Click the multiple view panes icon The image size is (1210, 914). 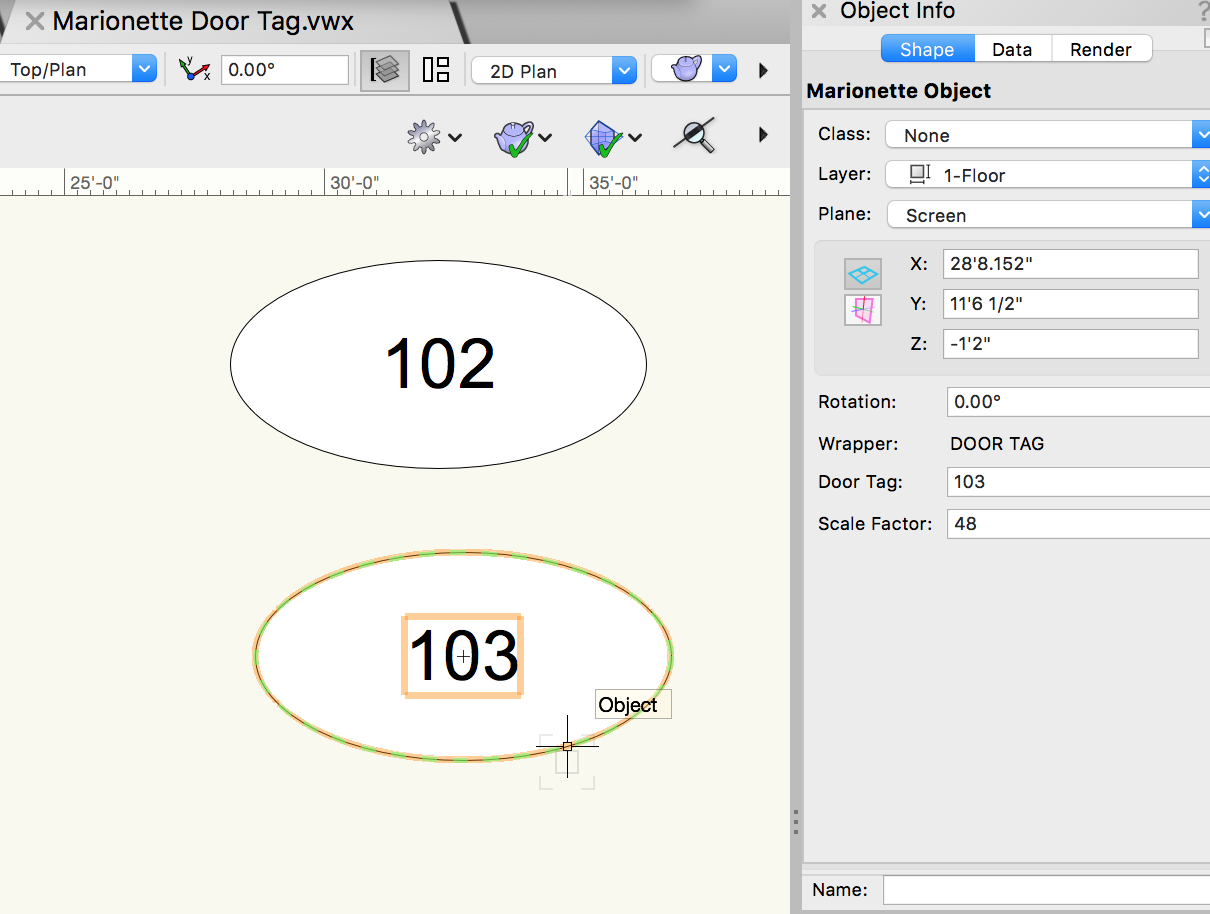[x=436, y=69]
